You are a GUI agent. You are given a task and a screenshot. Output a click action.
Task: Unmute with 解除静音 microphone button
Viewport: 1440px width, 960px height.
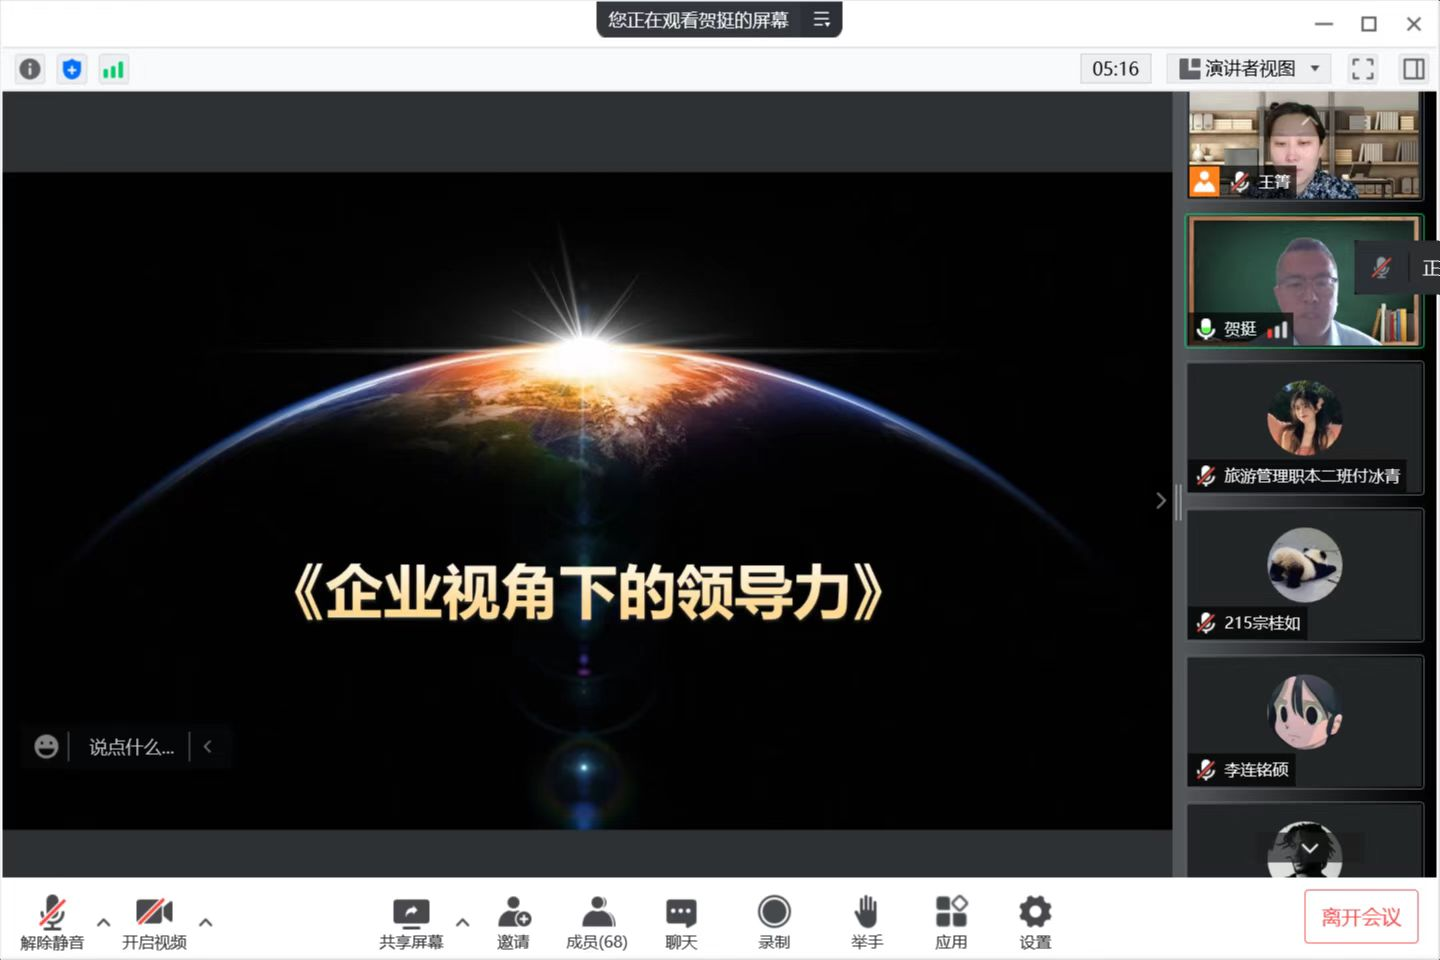[x=52, y=922]
